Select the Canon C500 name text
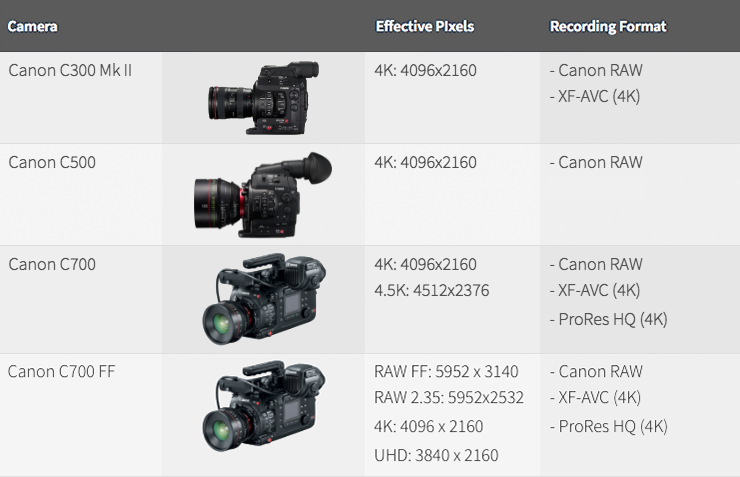 point(52,162)
